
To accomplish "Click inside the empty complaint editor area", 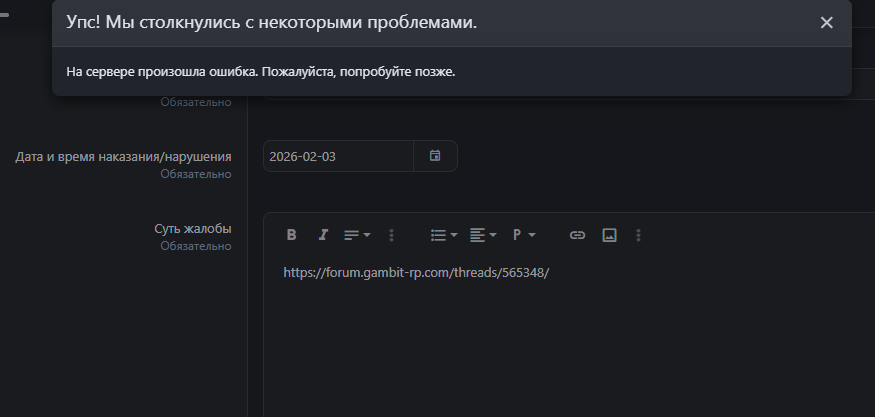I will pyautogui.click(x=560, y=350).
